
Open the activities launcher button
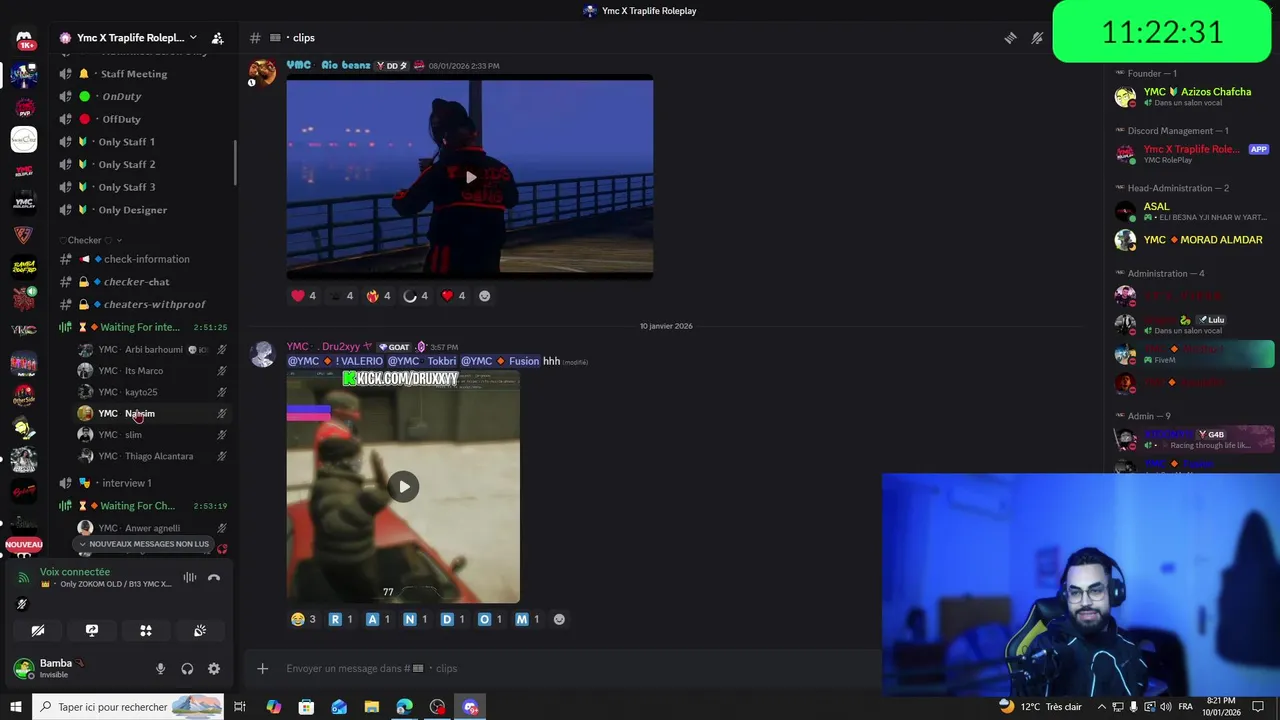tap(146, 631)
